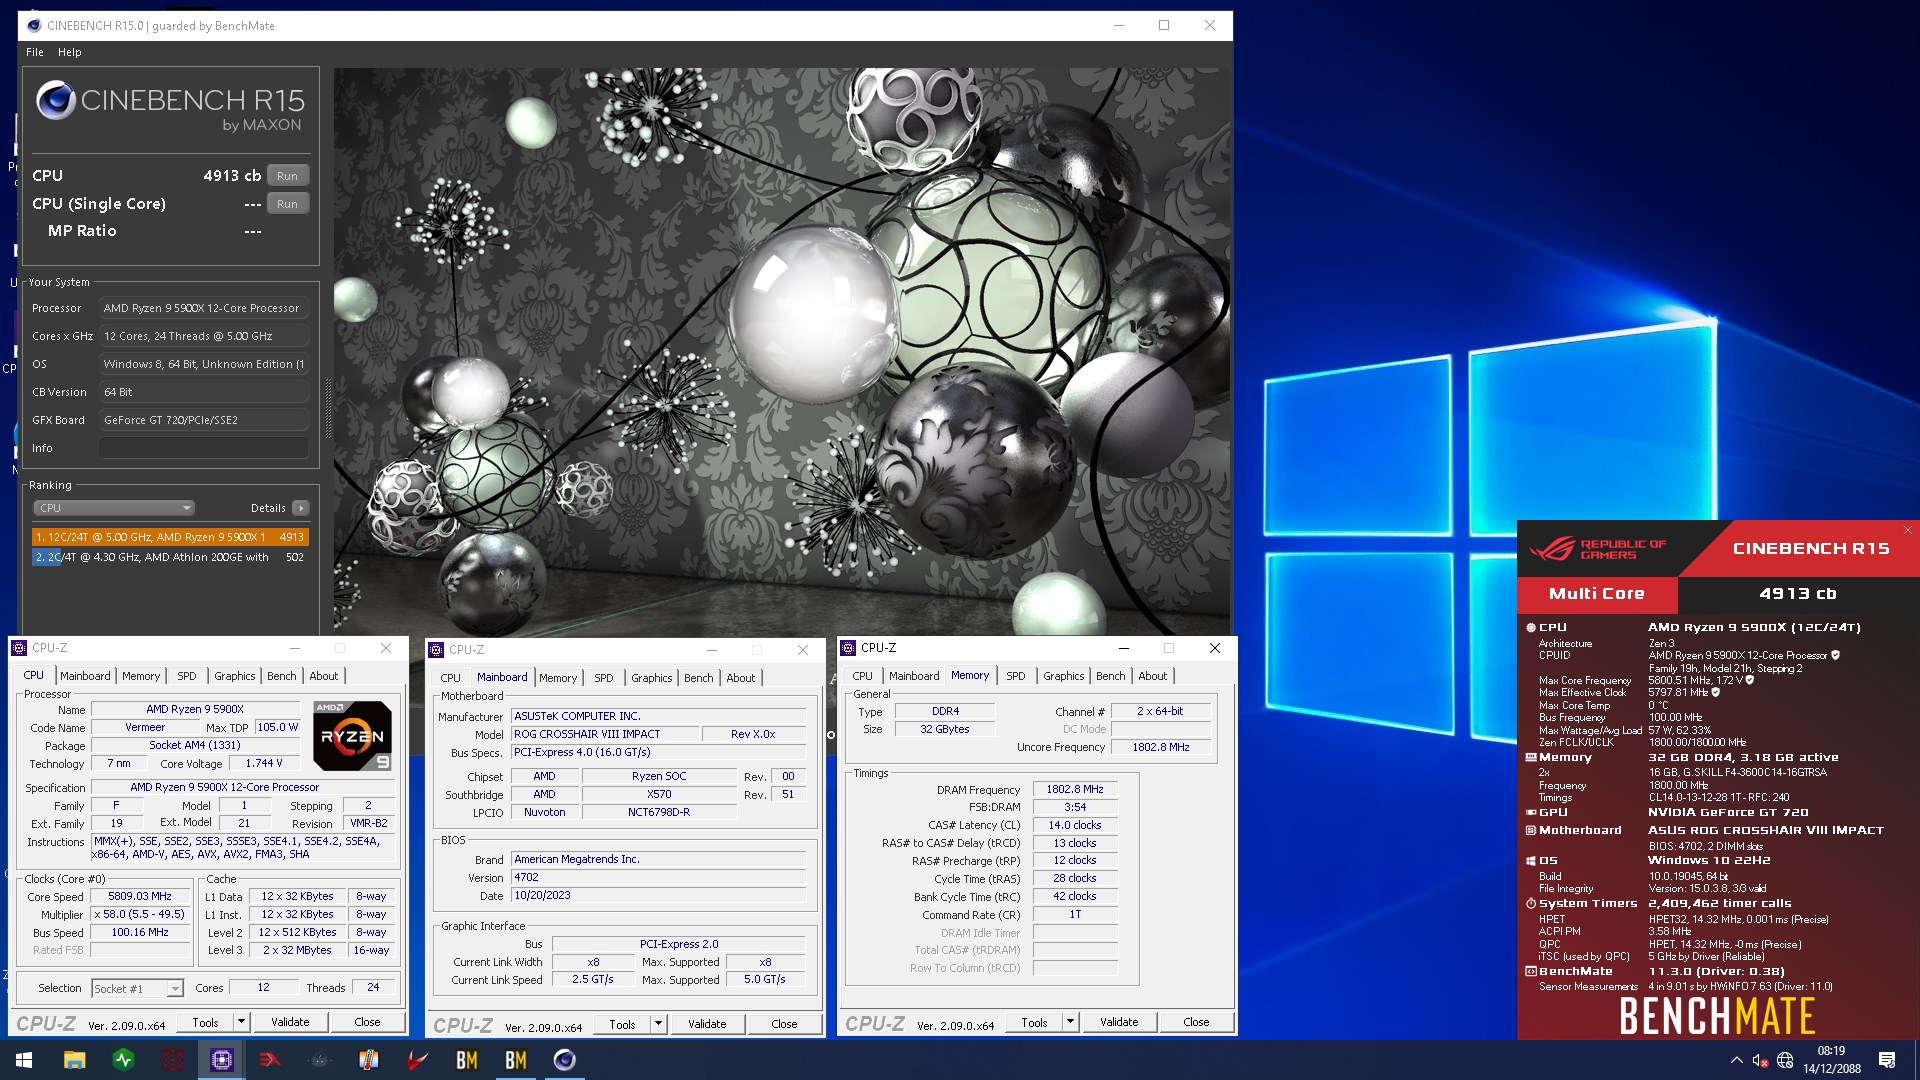Click the BENCHMATE logo text

[x=1717, y=1016]
